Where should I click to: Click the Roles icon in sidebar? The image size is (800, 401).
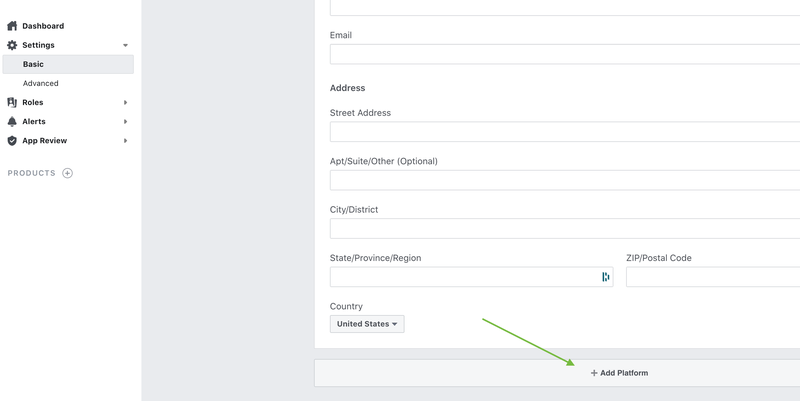coord(12,102)
